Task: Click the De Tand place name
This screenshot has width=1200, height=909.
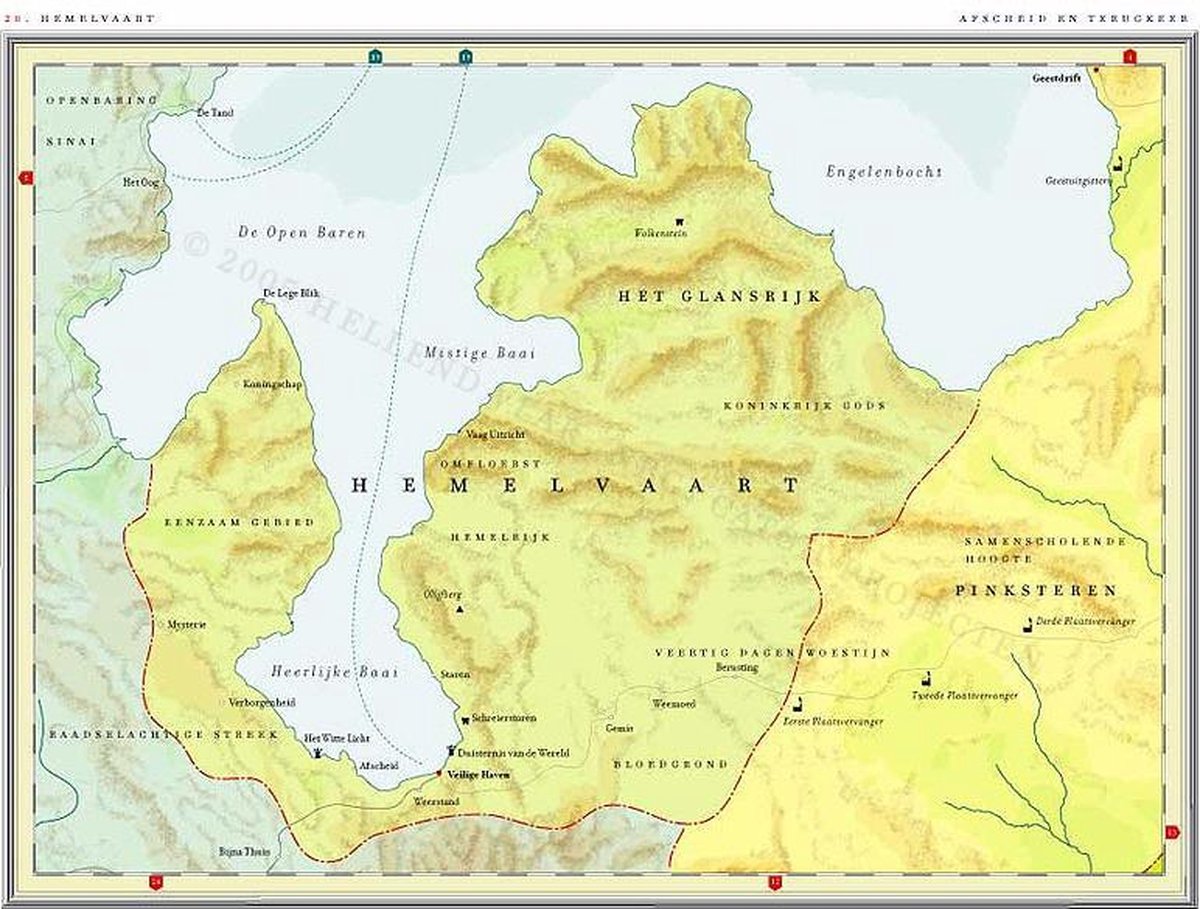Action: pyautogui.click(x=216, y=113)
